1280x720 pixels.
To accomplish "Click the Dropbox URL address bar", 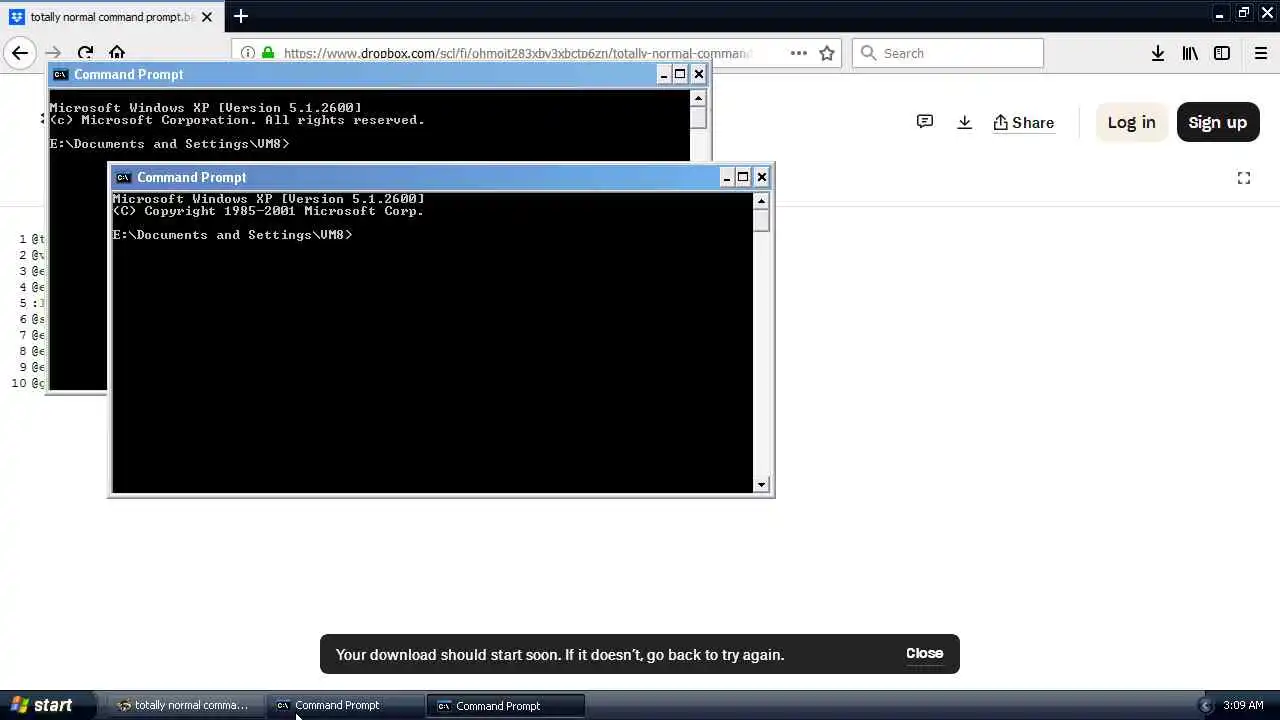I will [517, 53].
